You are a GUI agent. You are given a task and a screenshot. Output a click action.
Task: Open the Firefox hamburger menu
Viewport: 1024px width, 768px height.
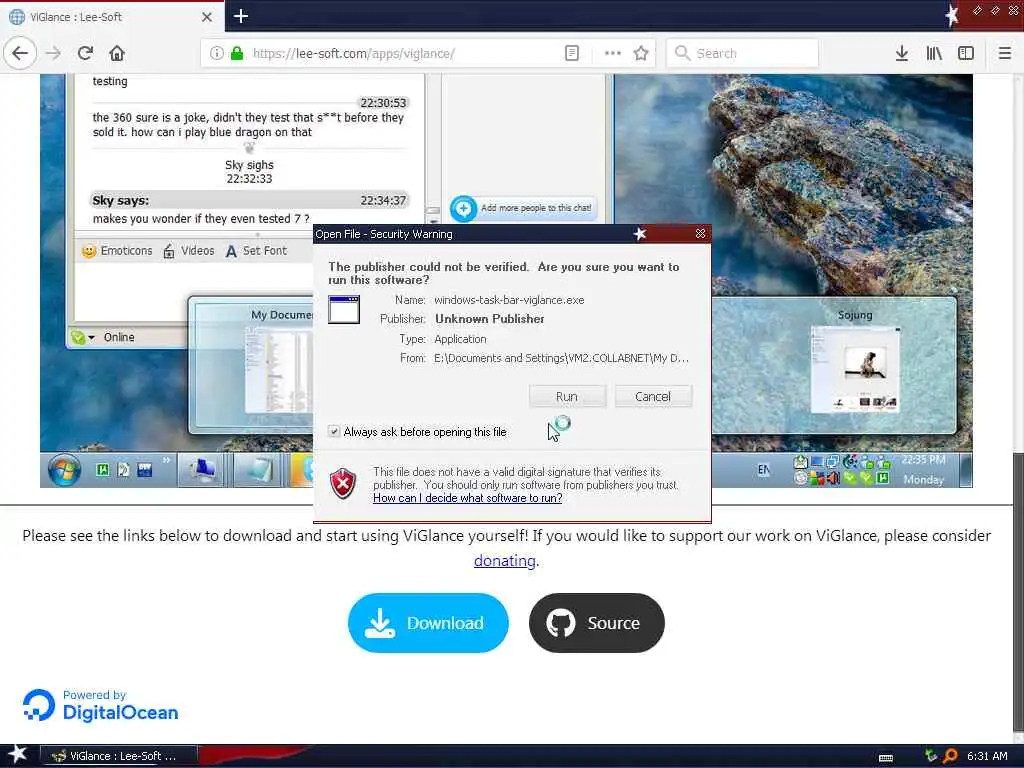point(1005,53)
